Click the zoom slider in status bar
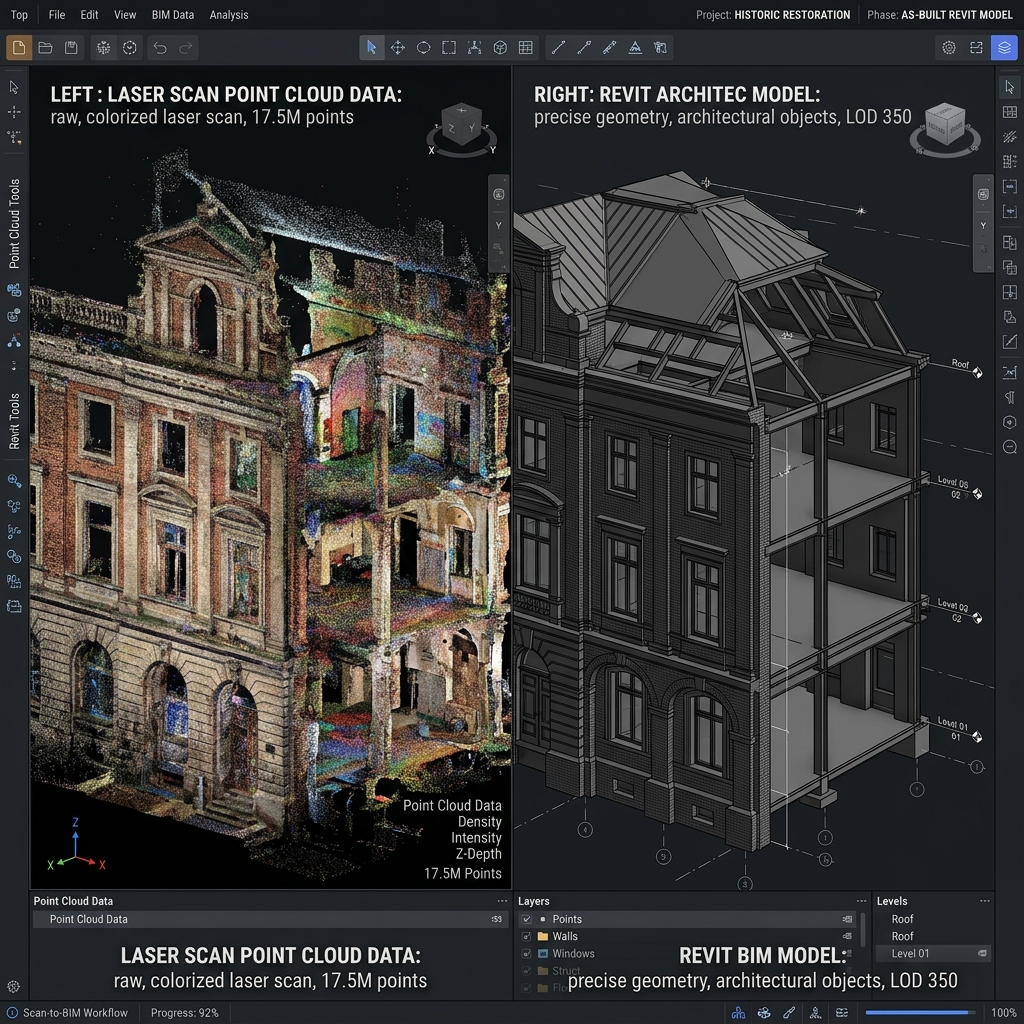This screenshot has height=1024, width=1024. pos(920,1013)
